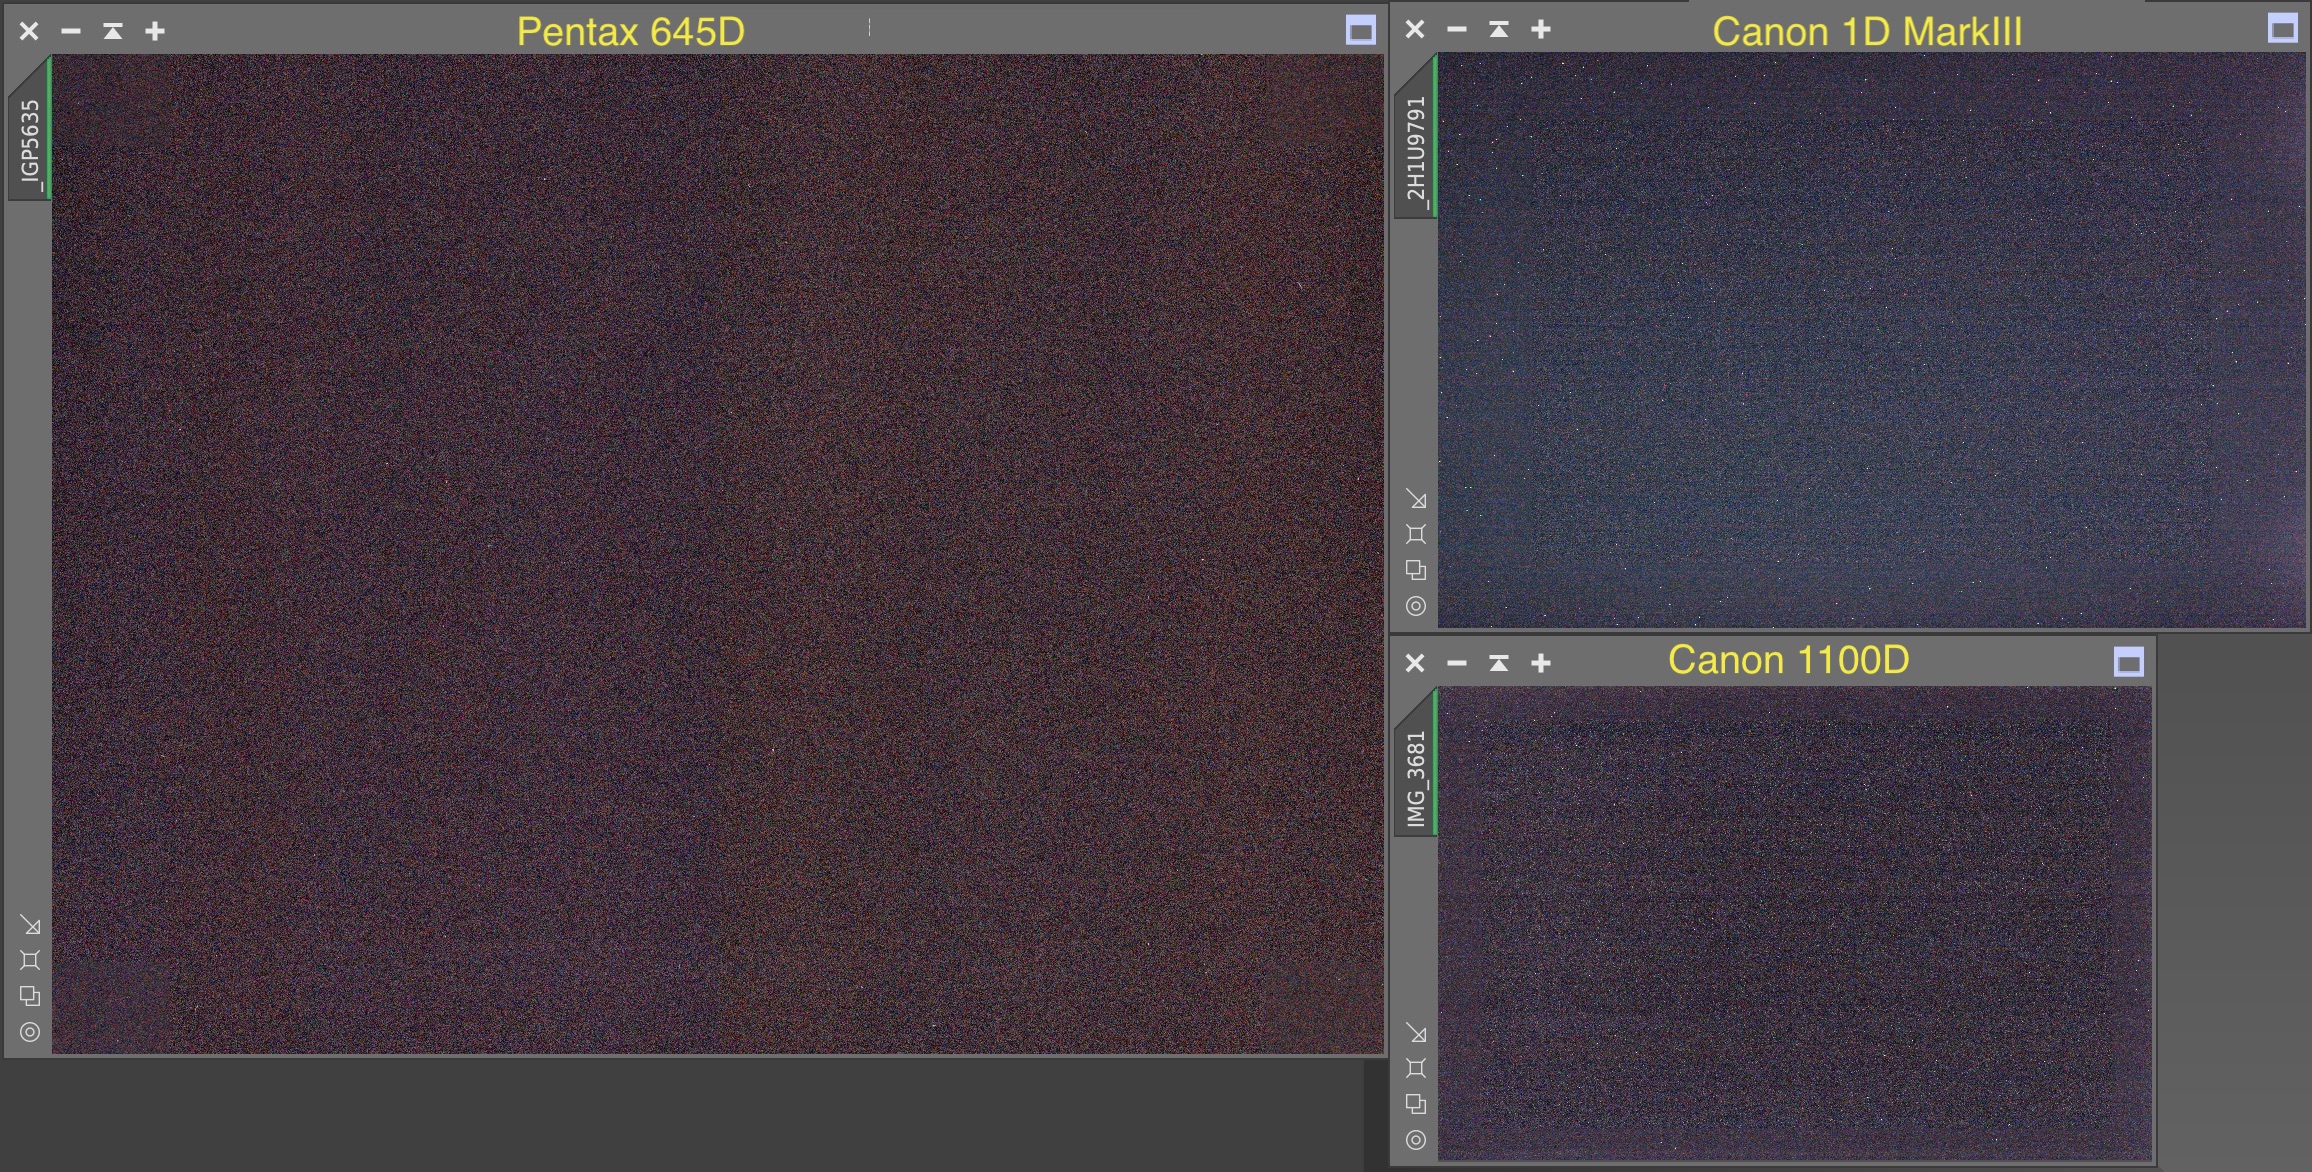Click the concentric circle icon in the Pentax 645D window
2312x1172 pixels.
(30, 1032)
